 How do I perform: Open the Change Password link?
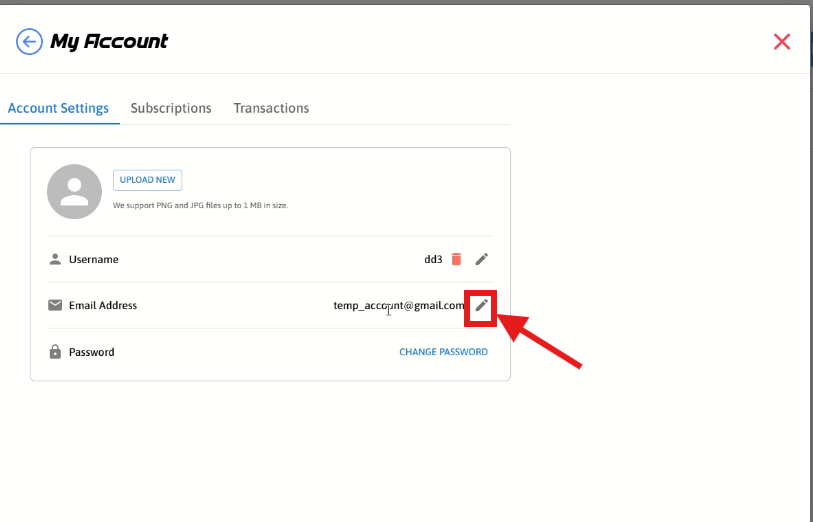[443, 352]
